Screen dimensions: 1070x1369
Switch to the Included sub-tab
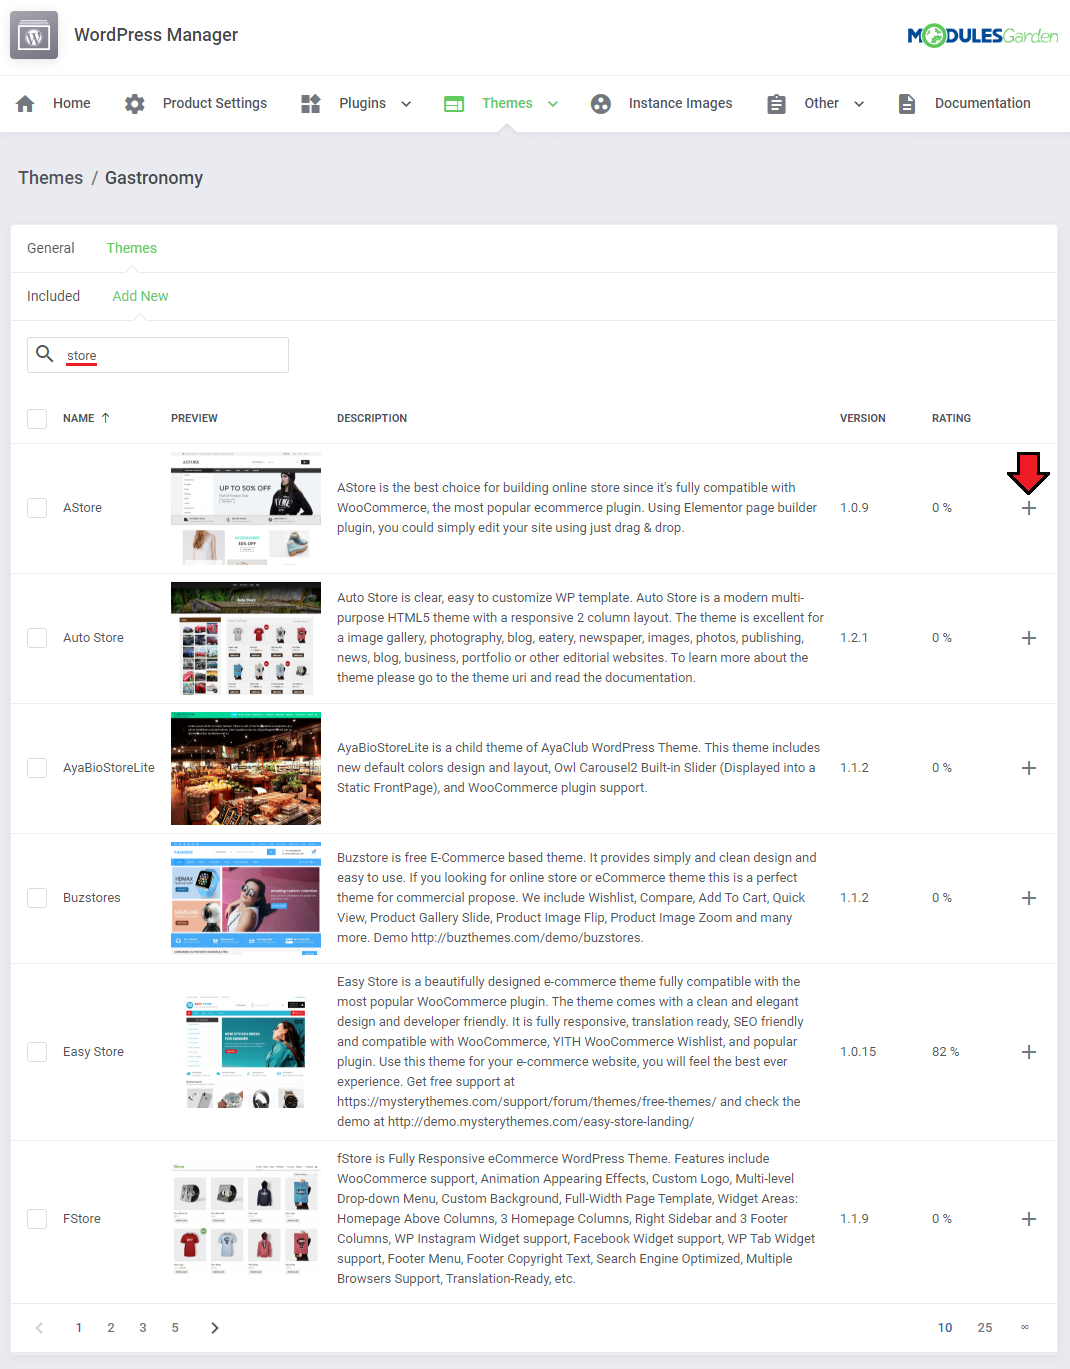click(x=54, y=297)
